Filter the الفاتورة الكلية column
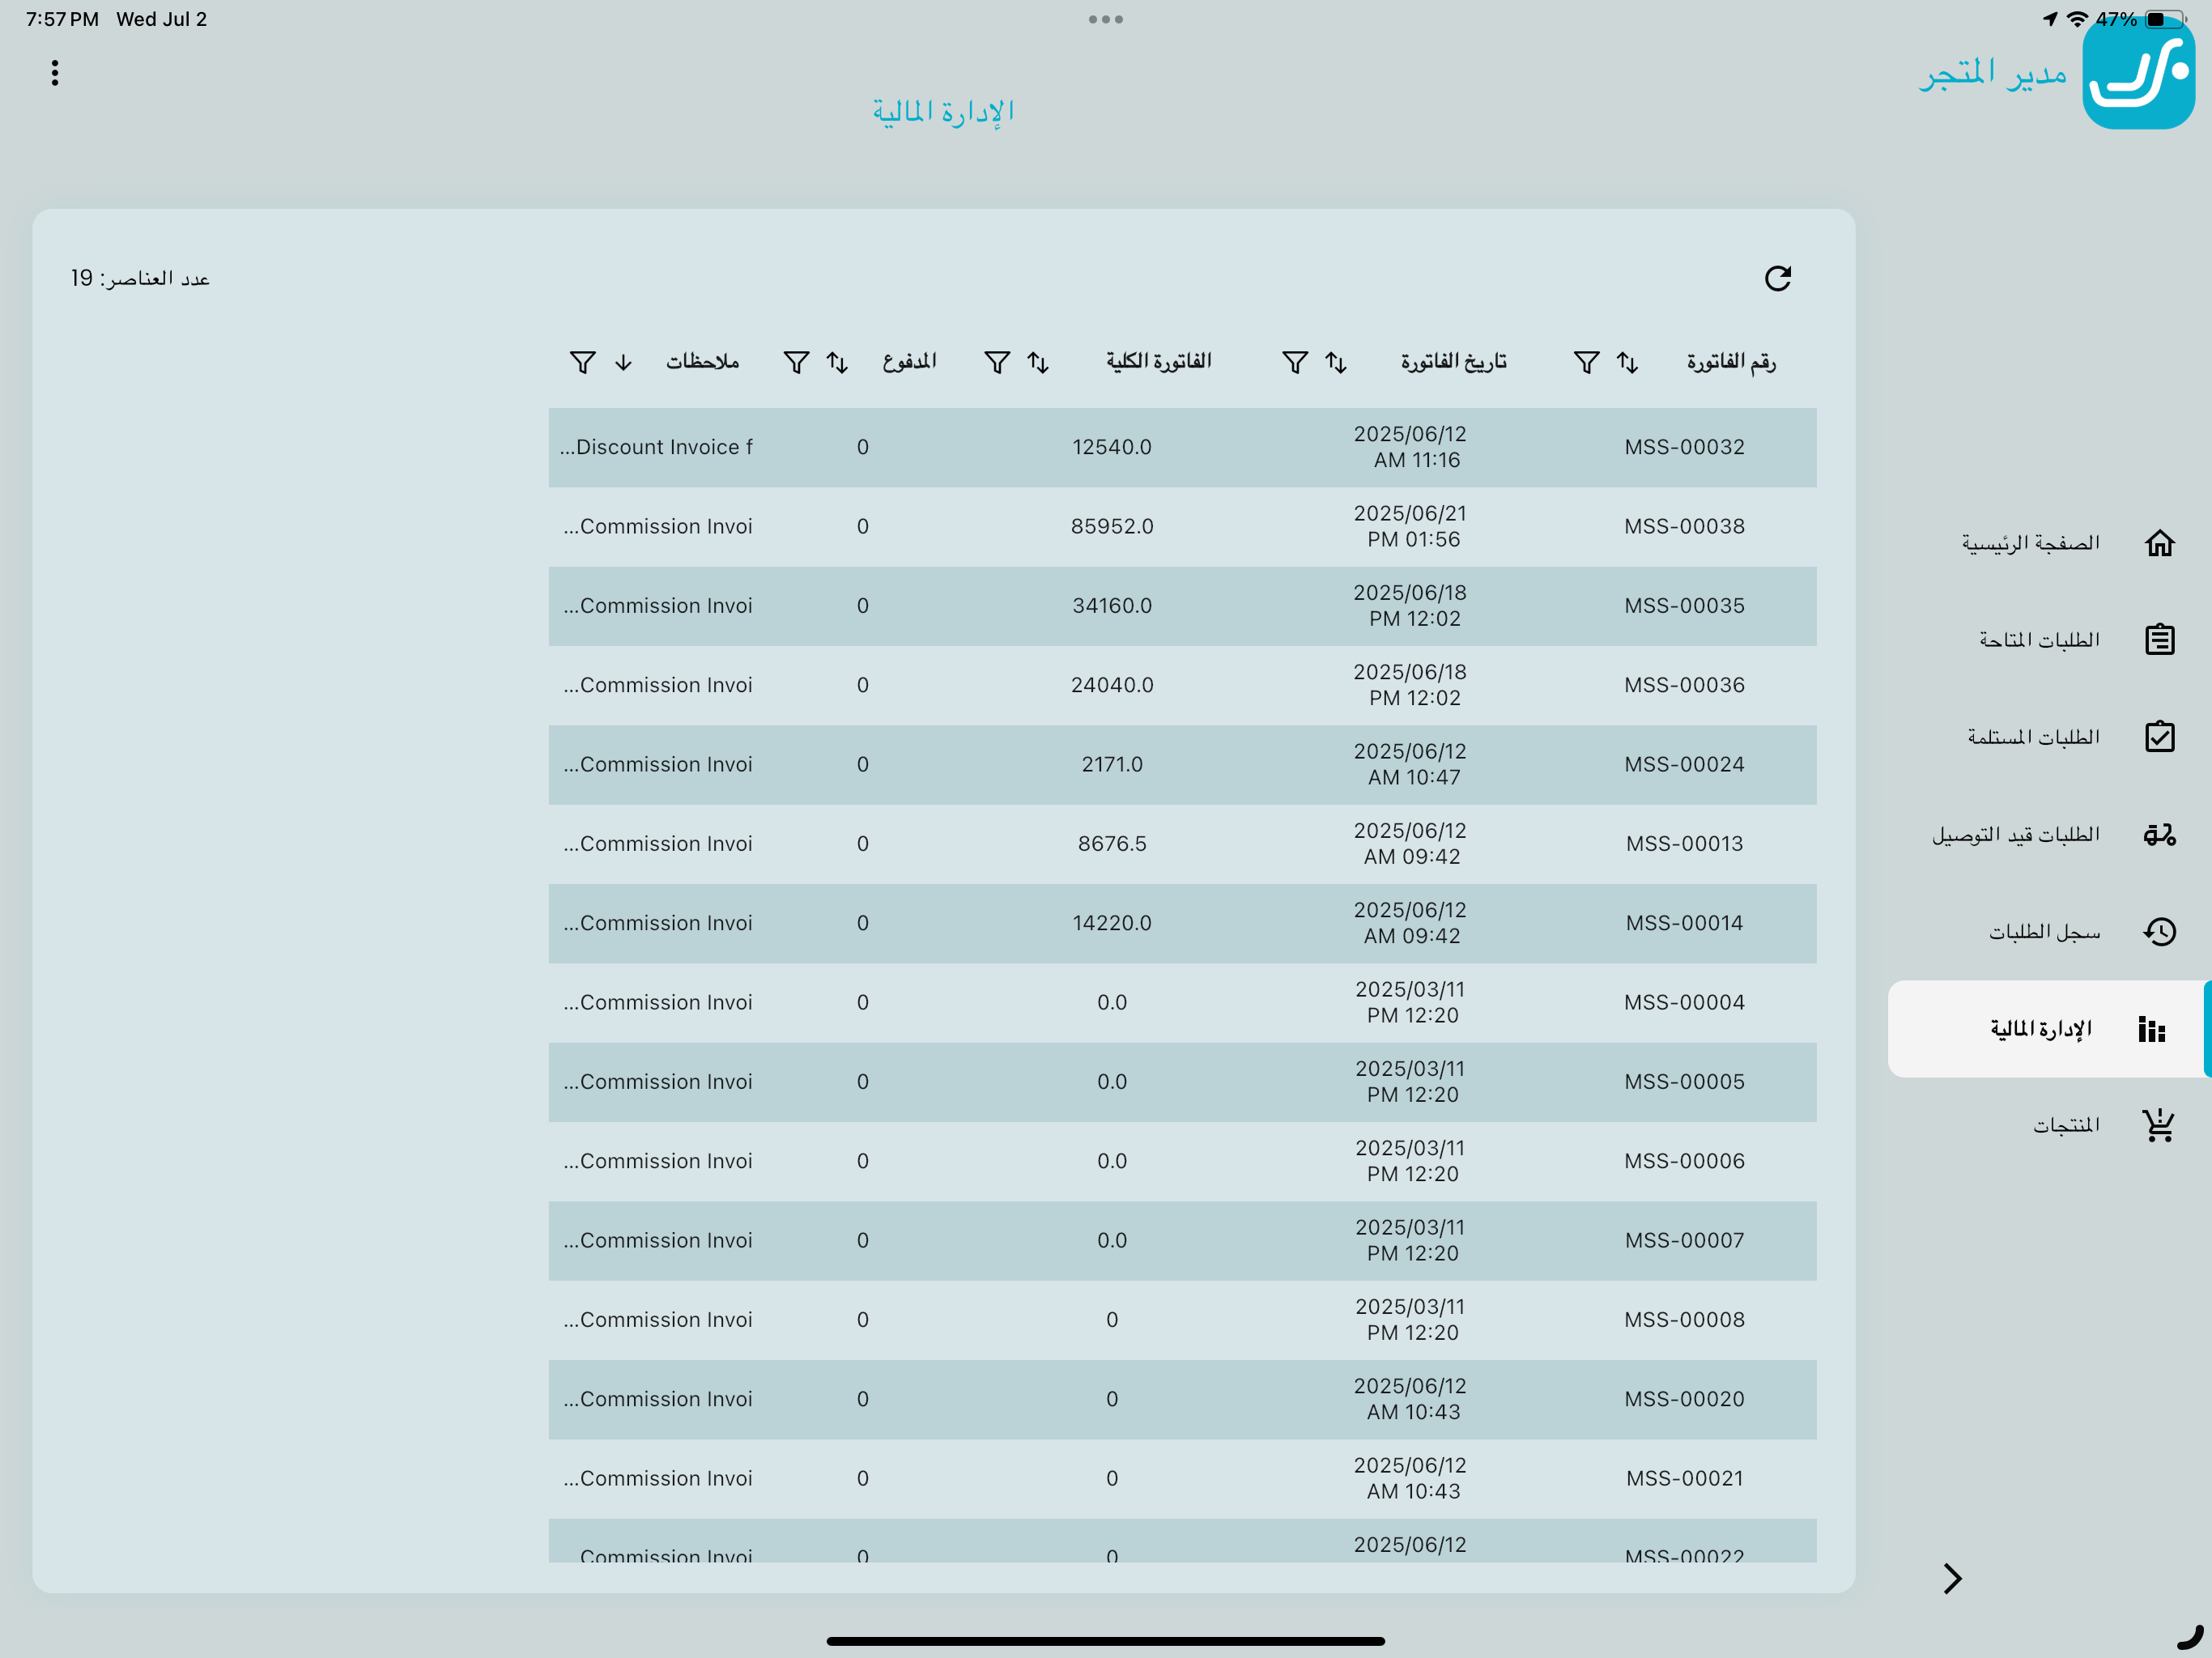The height and width of the screenshot is (1658, 2212). (x=997, y=362)
